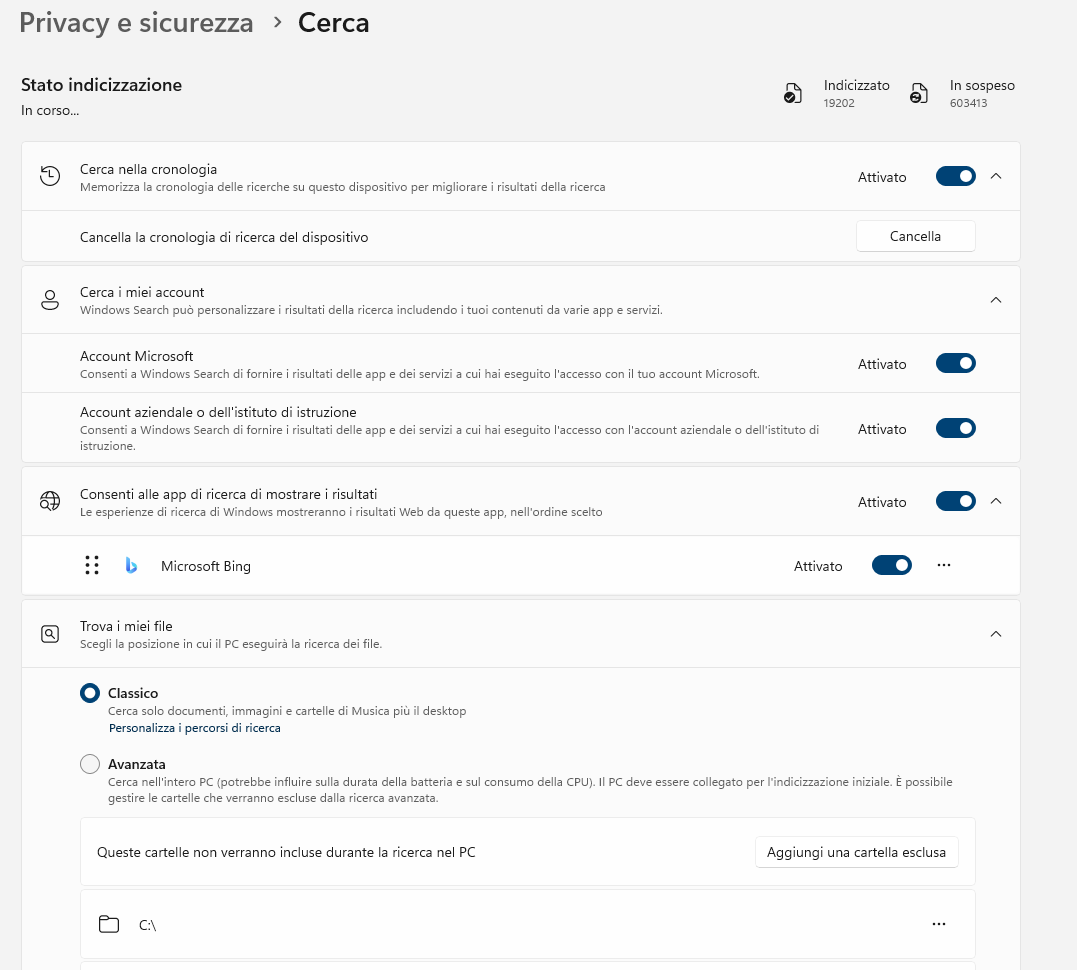Click the pending files document icon

tap(918, 94)
